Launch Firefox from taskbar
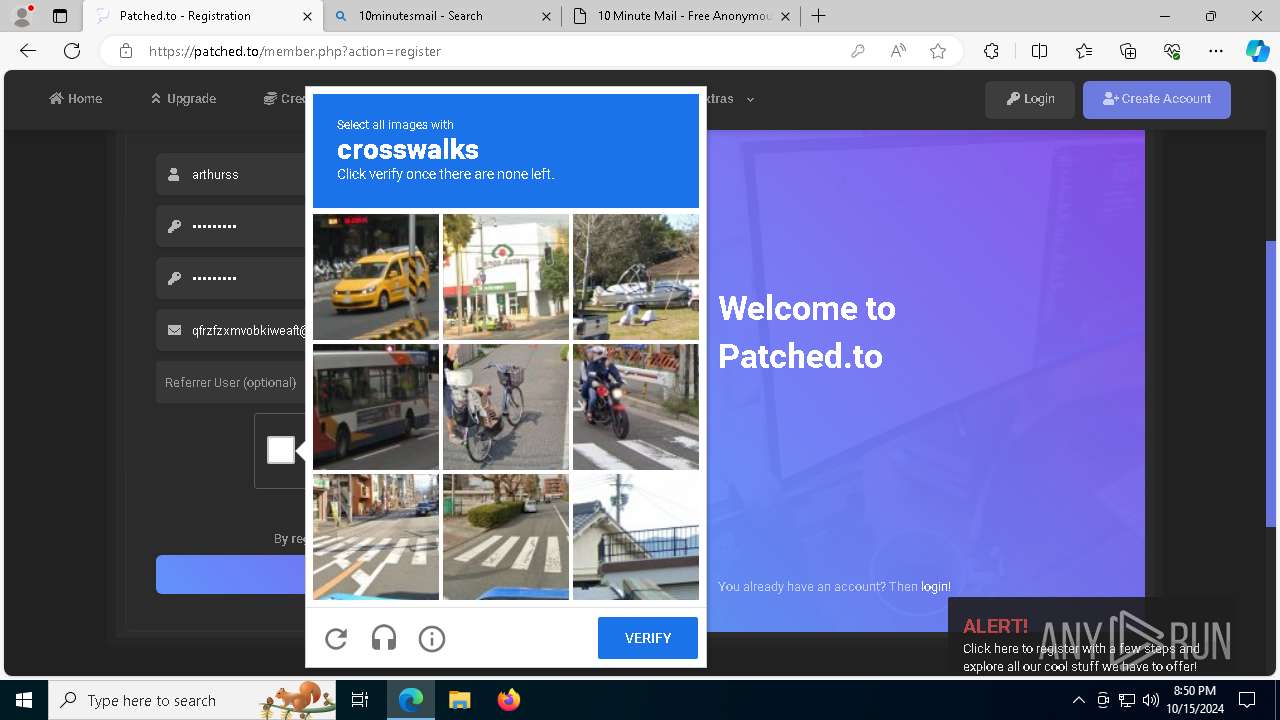This screenshot has width=1280, height=720. 508,700
